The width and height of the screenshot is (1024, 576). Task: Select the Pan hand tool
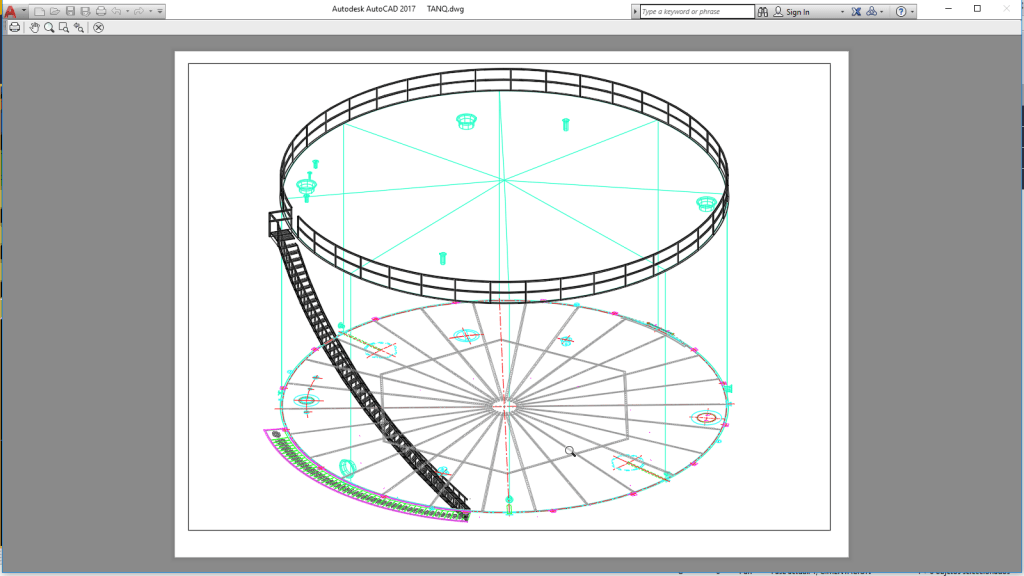click(34, 27)
